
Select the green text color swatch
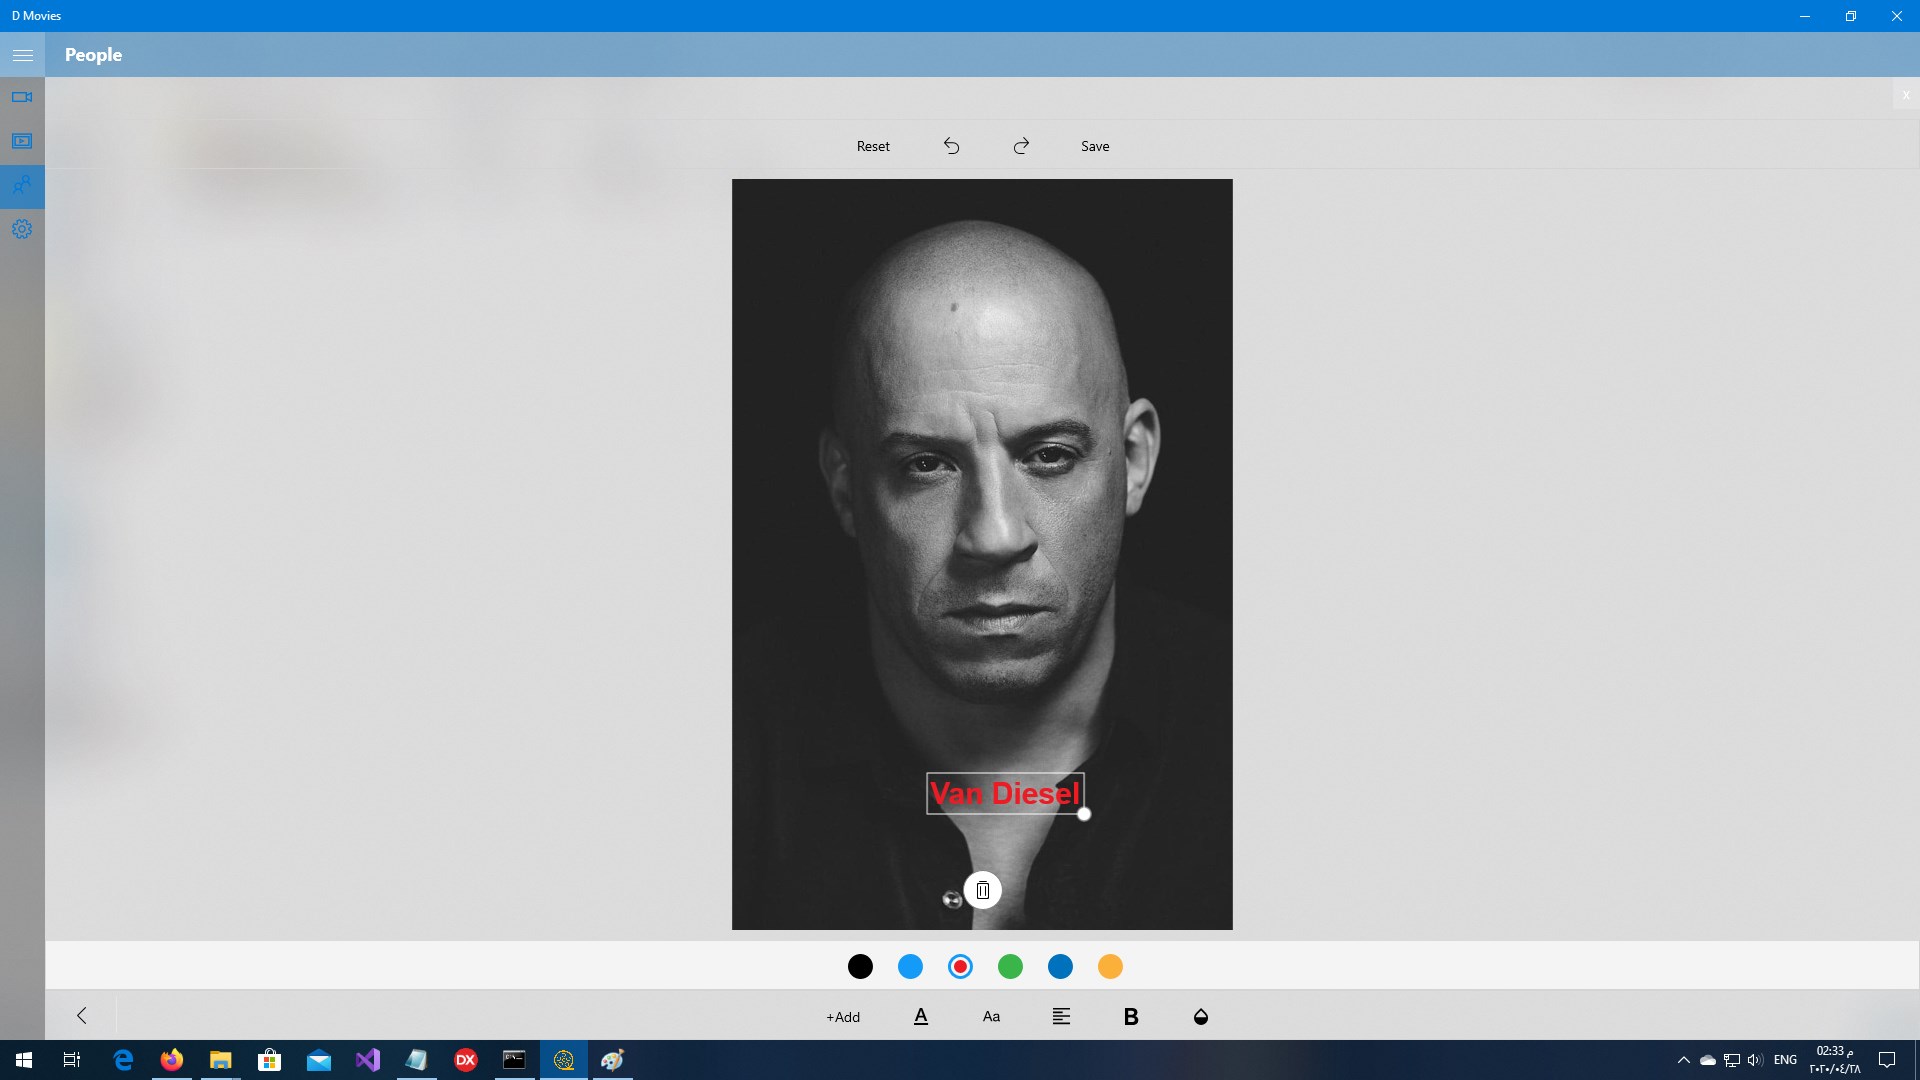coord(1010,966)
